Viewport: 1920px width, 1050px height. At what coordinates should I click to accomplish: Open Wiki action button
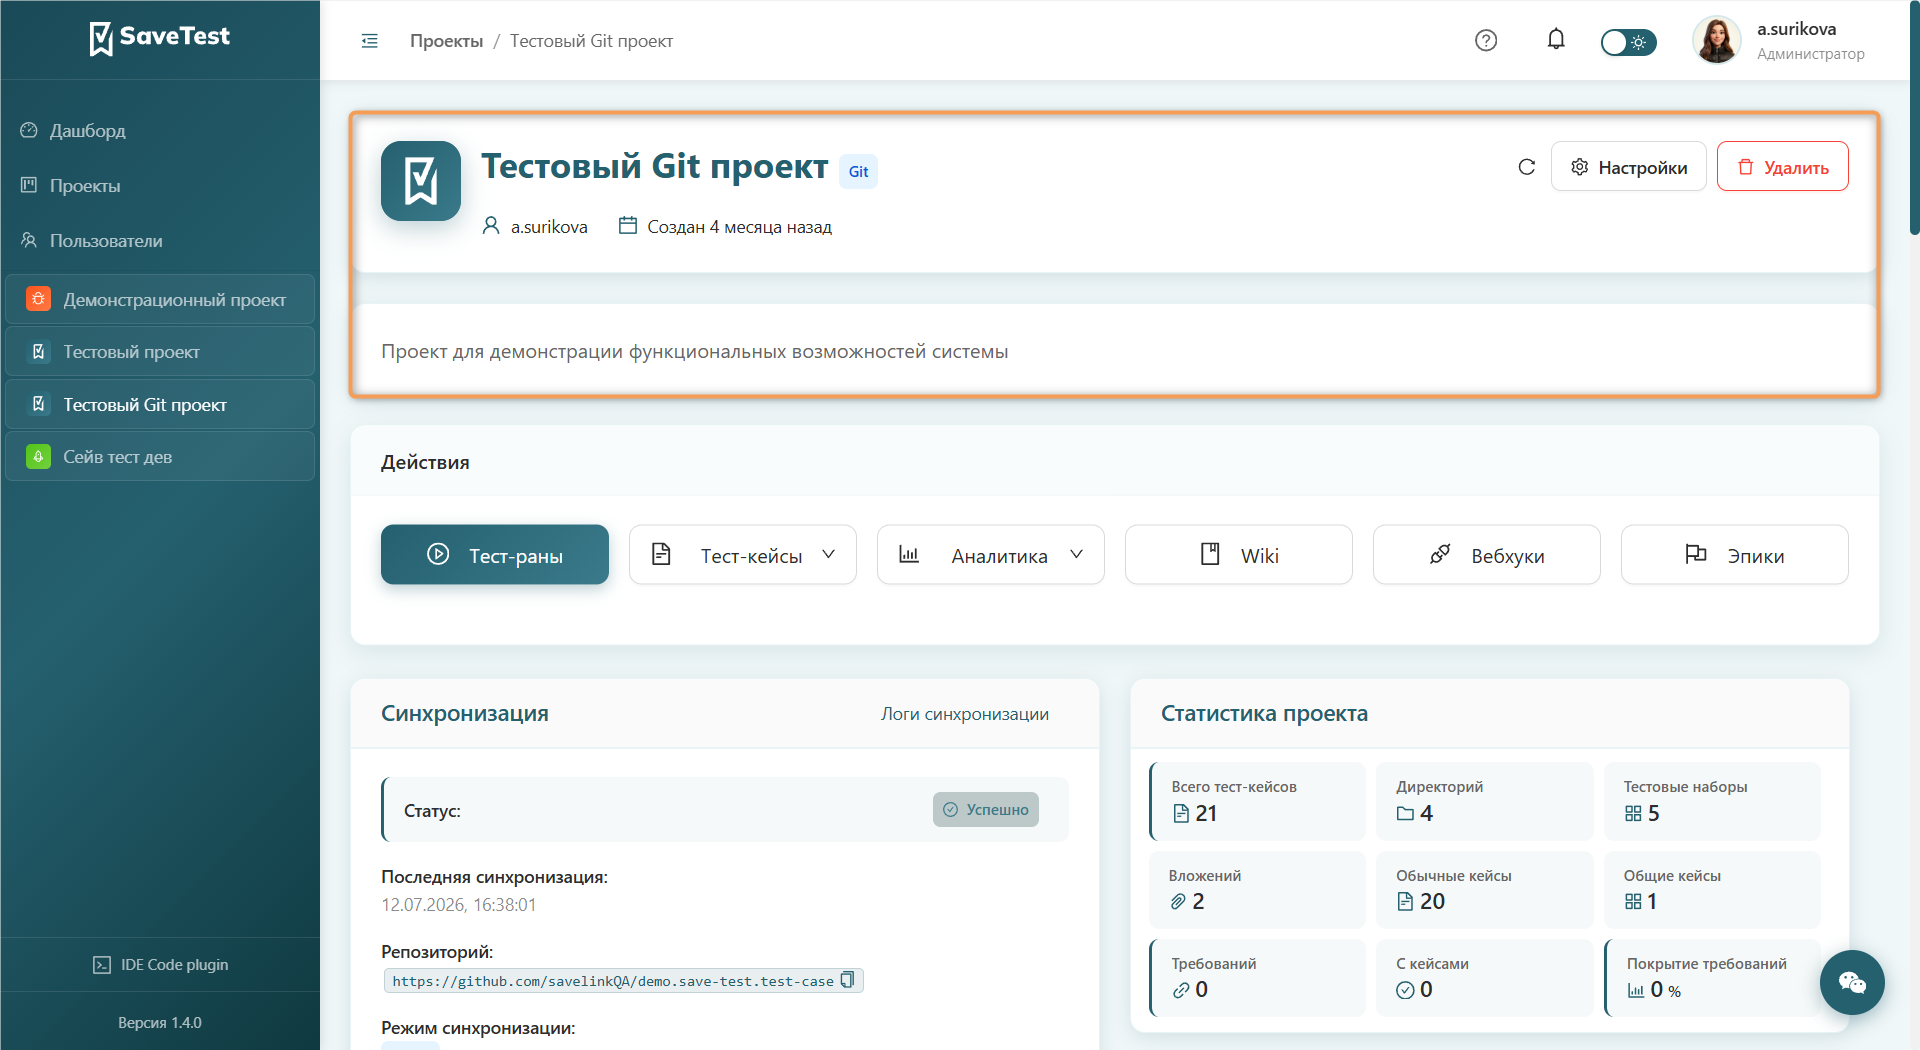[1238, 555]
